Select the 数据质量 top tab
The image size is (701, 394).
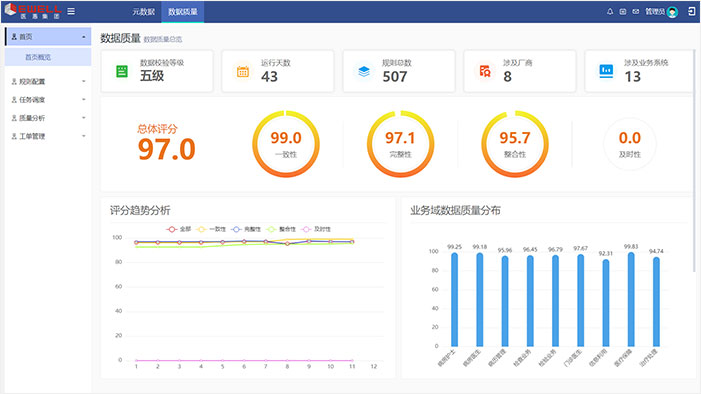(x=183, y=12)
